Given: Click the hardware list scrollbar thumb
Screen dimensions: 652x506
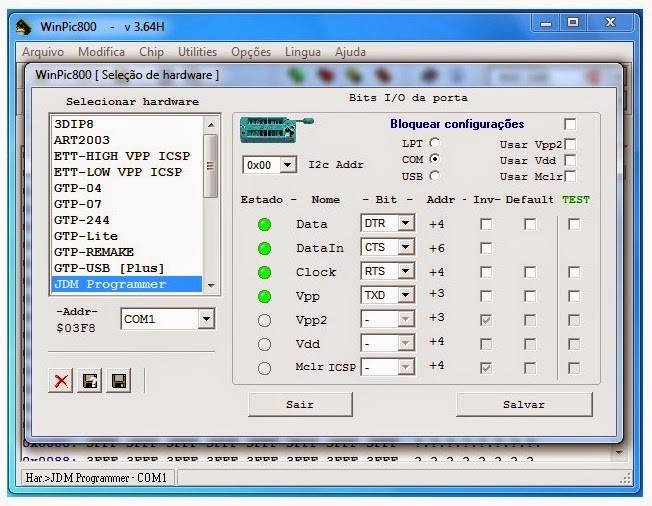Looking at the screenshot, I should tap(211, 166).
